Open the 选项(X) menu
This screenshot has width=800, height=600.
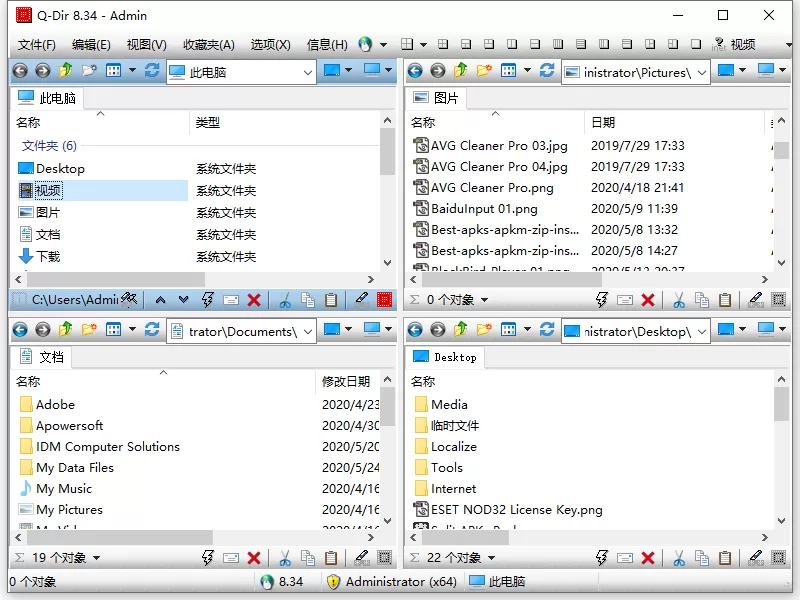click(x=272, y=44)
